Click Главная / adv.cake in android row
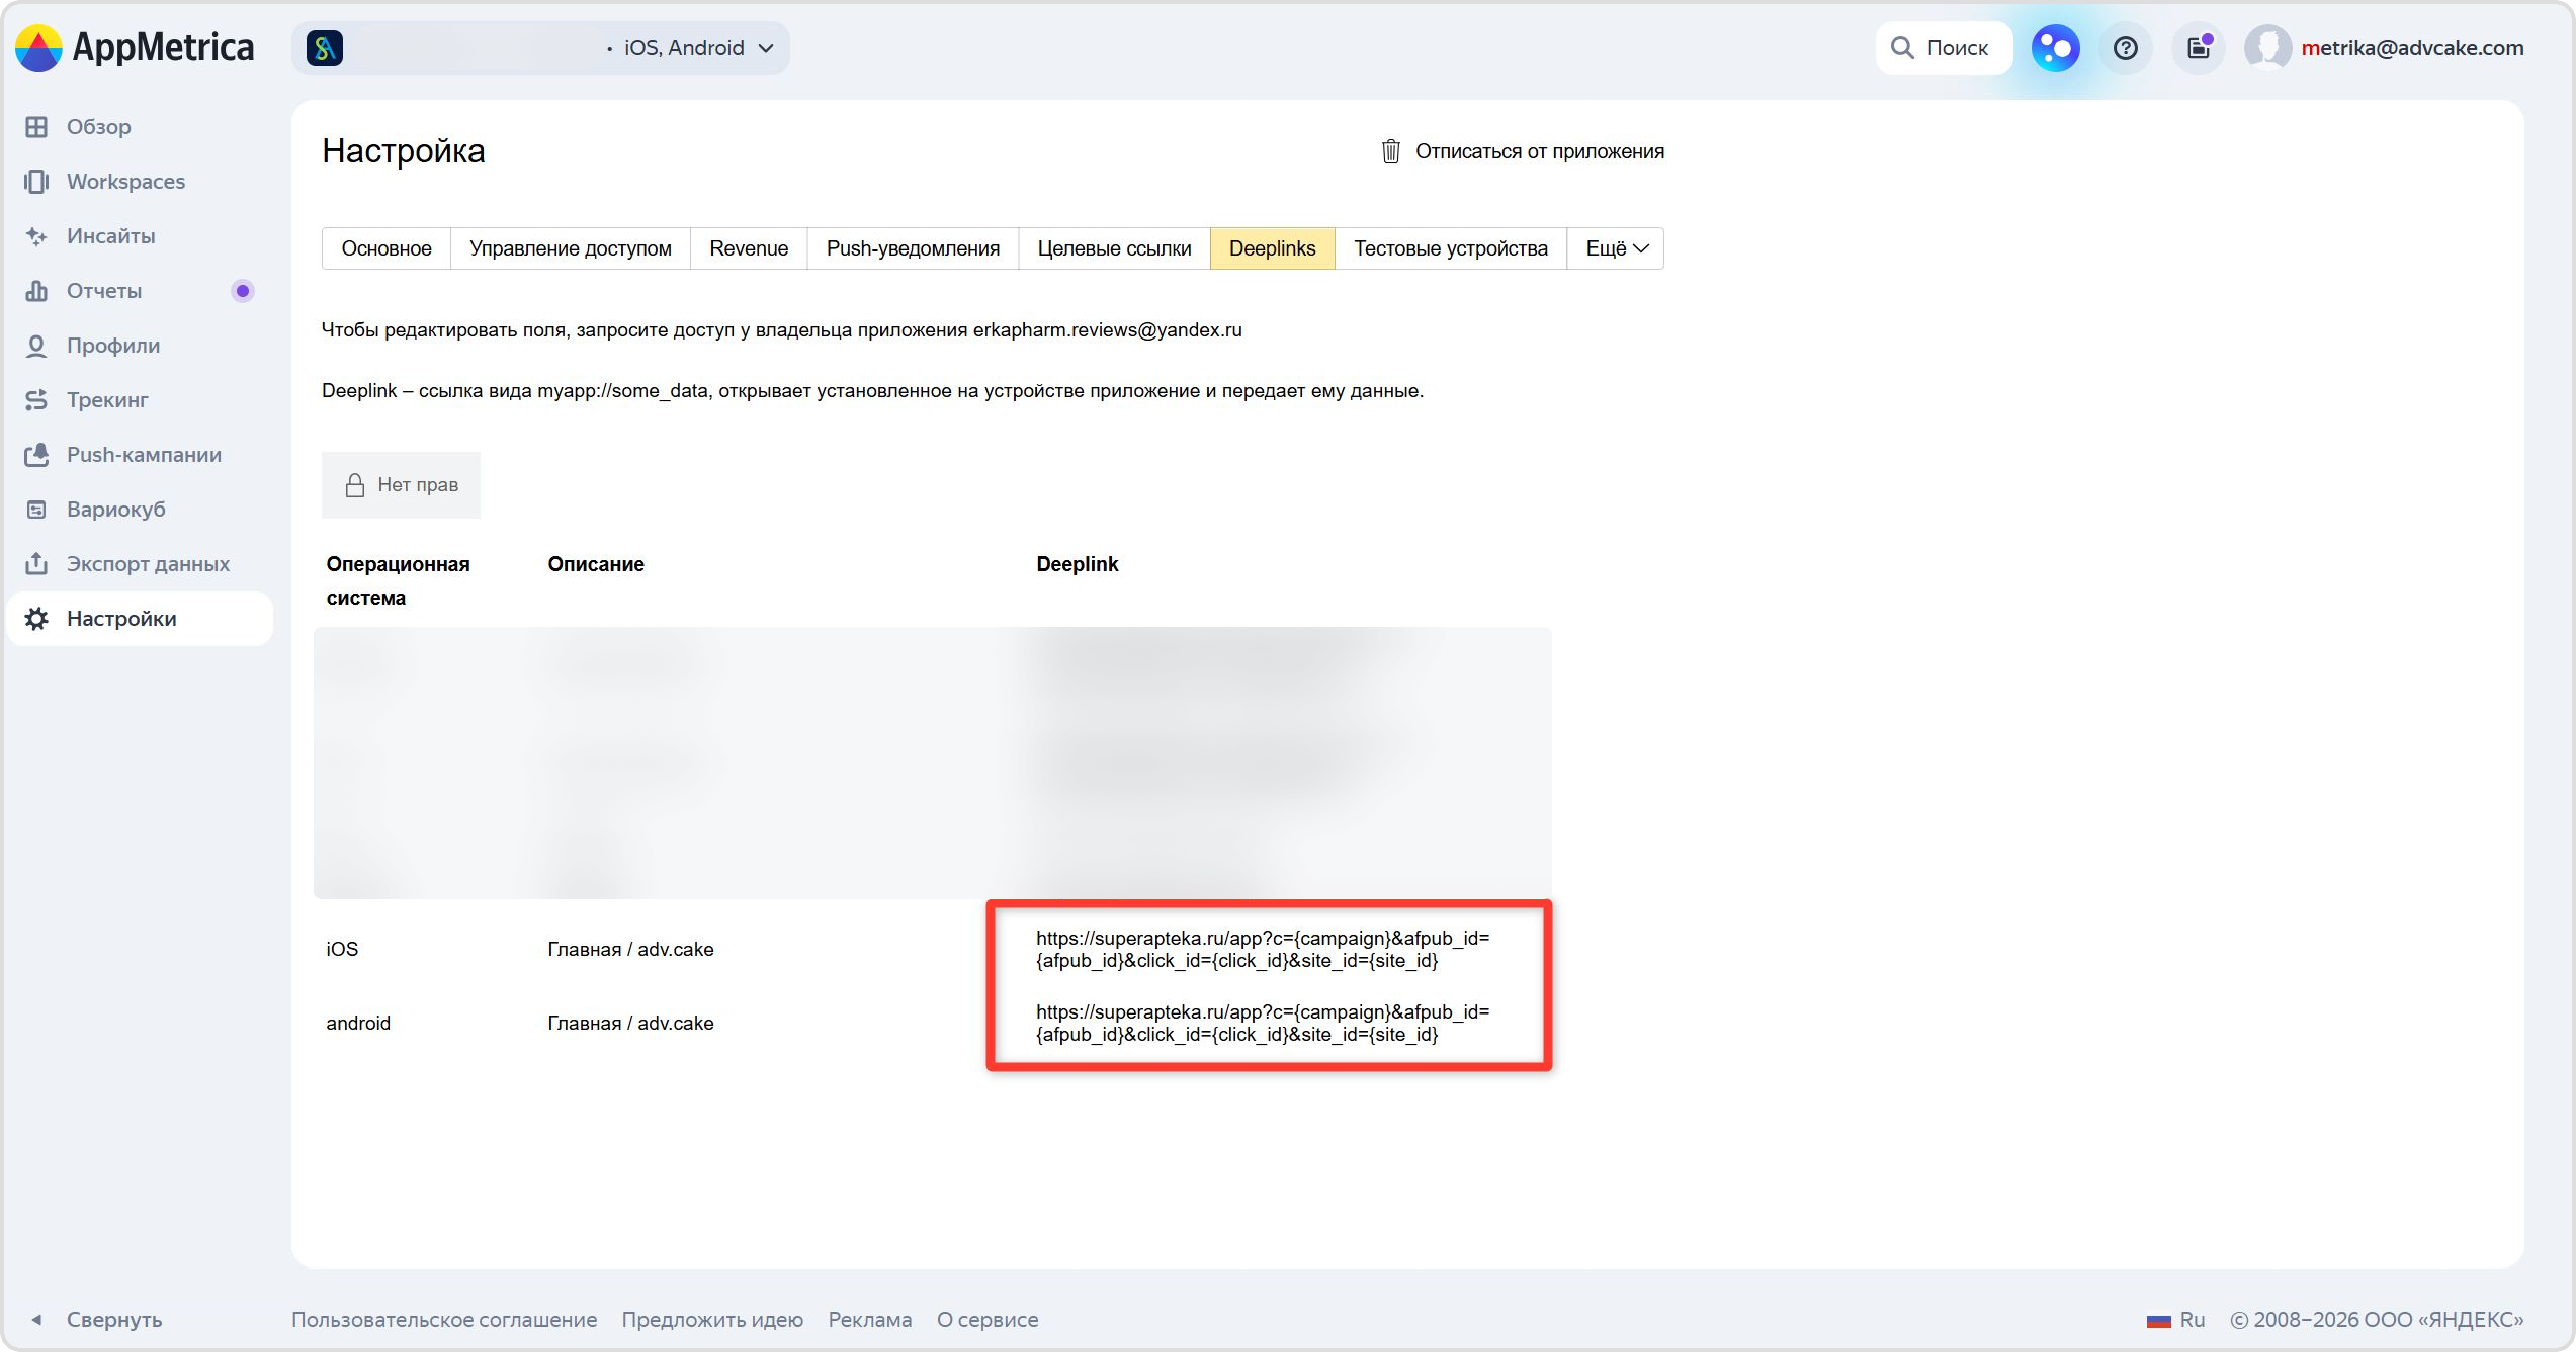The image size is (2576, 1352). click(x=630, y=1023)
